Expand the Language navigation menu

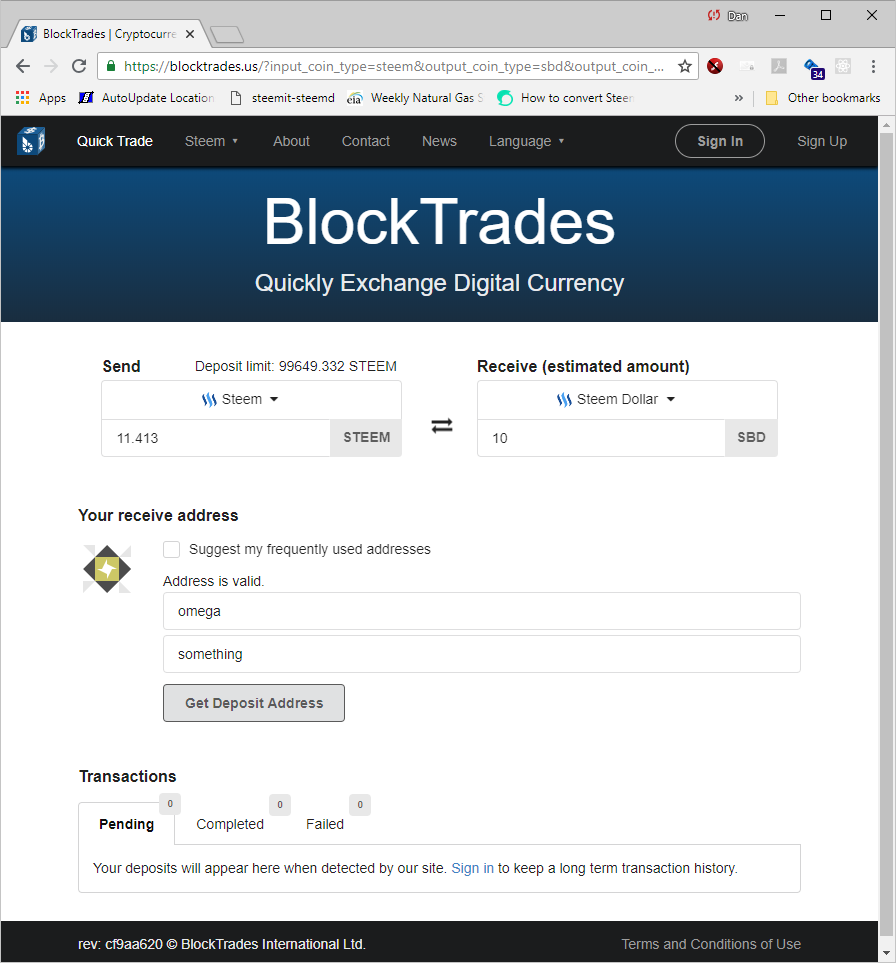526,141
